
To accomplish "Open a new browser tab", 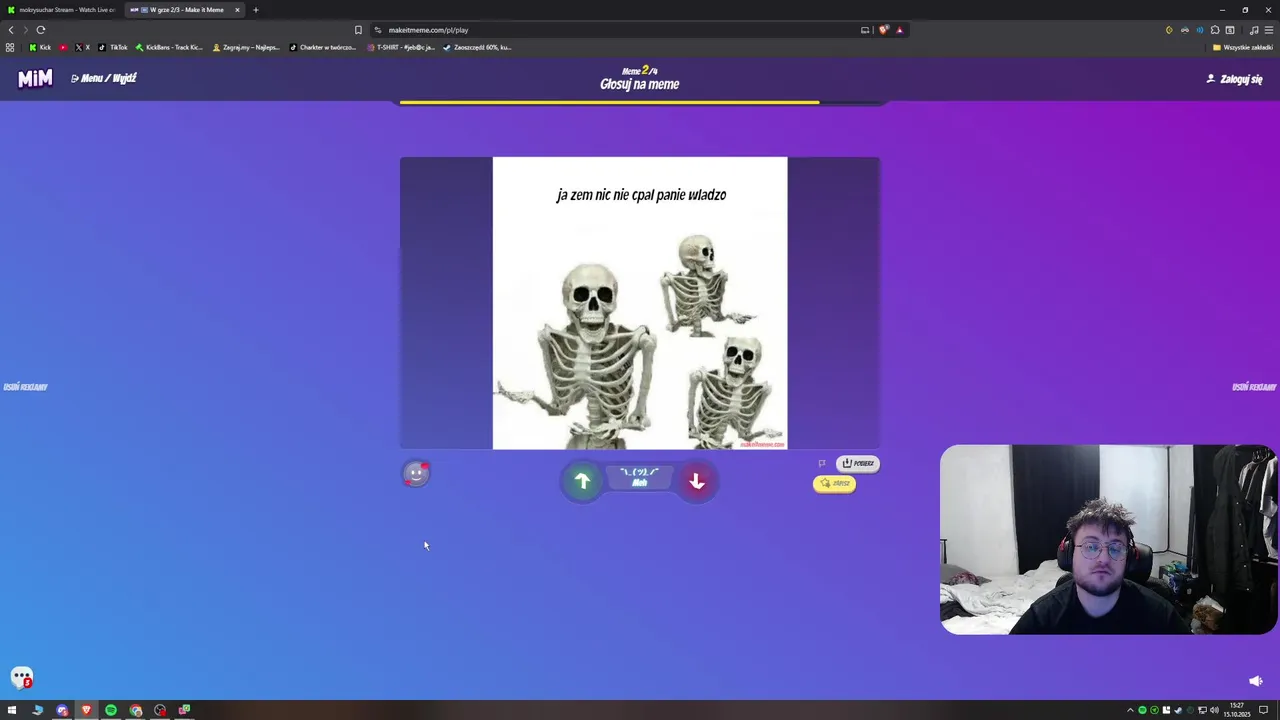I will [256, 10].
